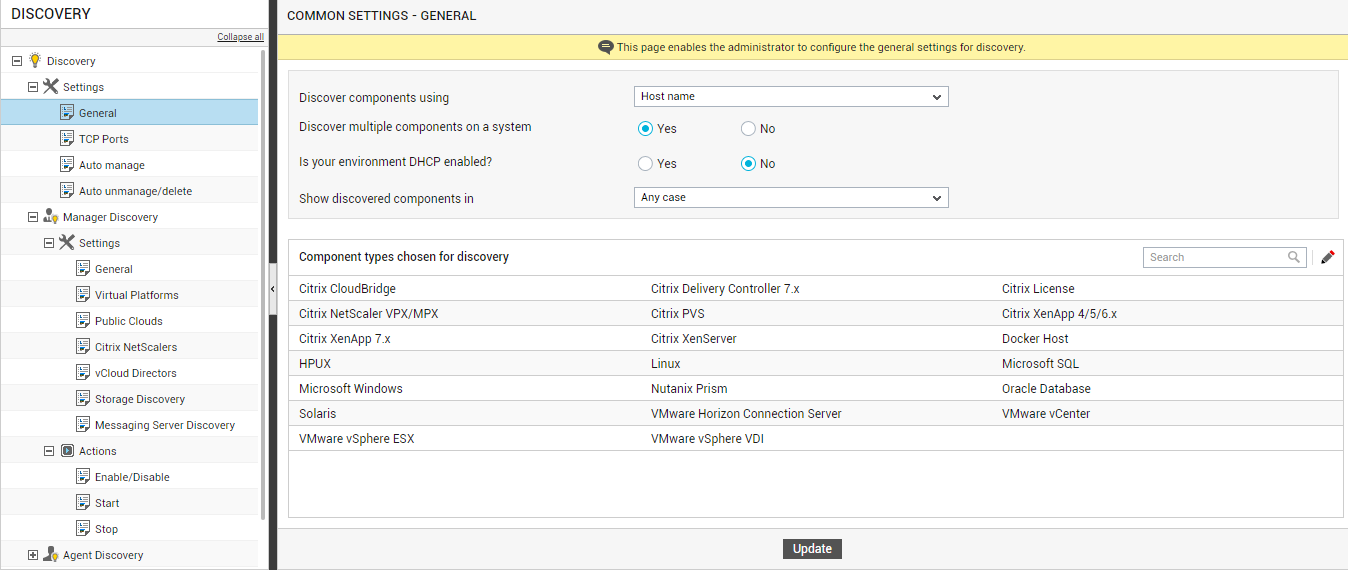The width and height of the screenshot is (1348, 570).
Task: Click the Settings wrench icon under Discovery
Action: 51,87
